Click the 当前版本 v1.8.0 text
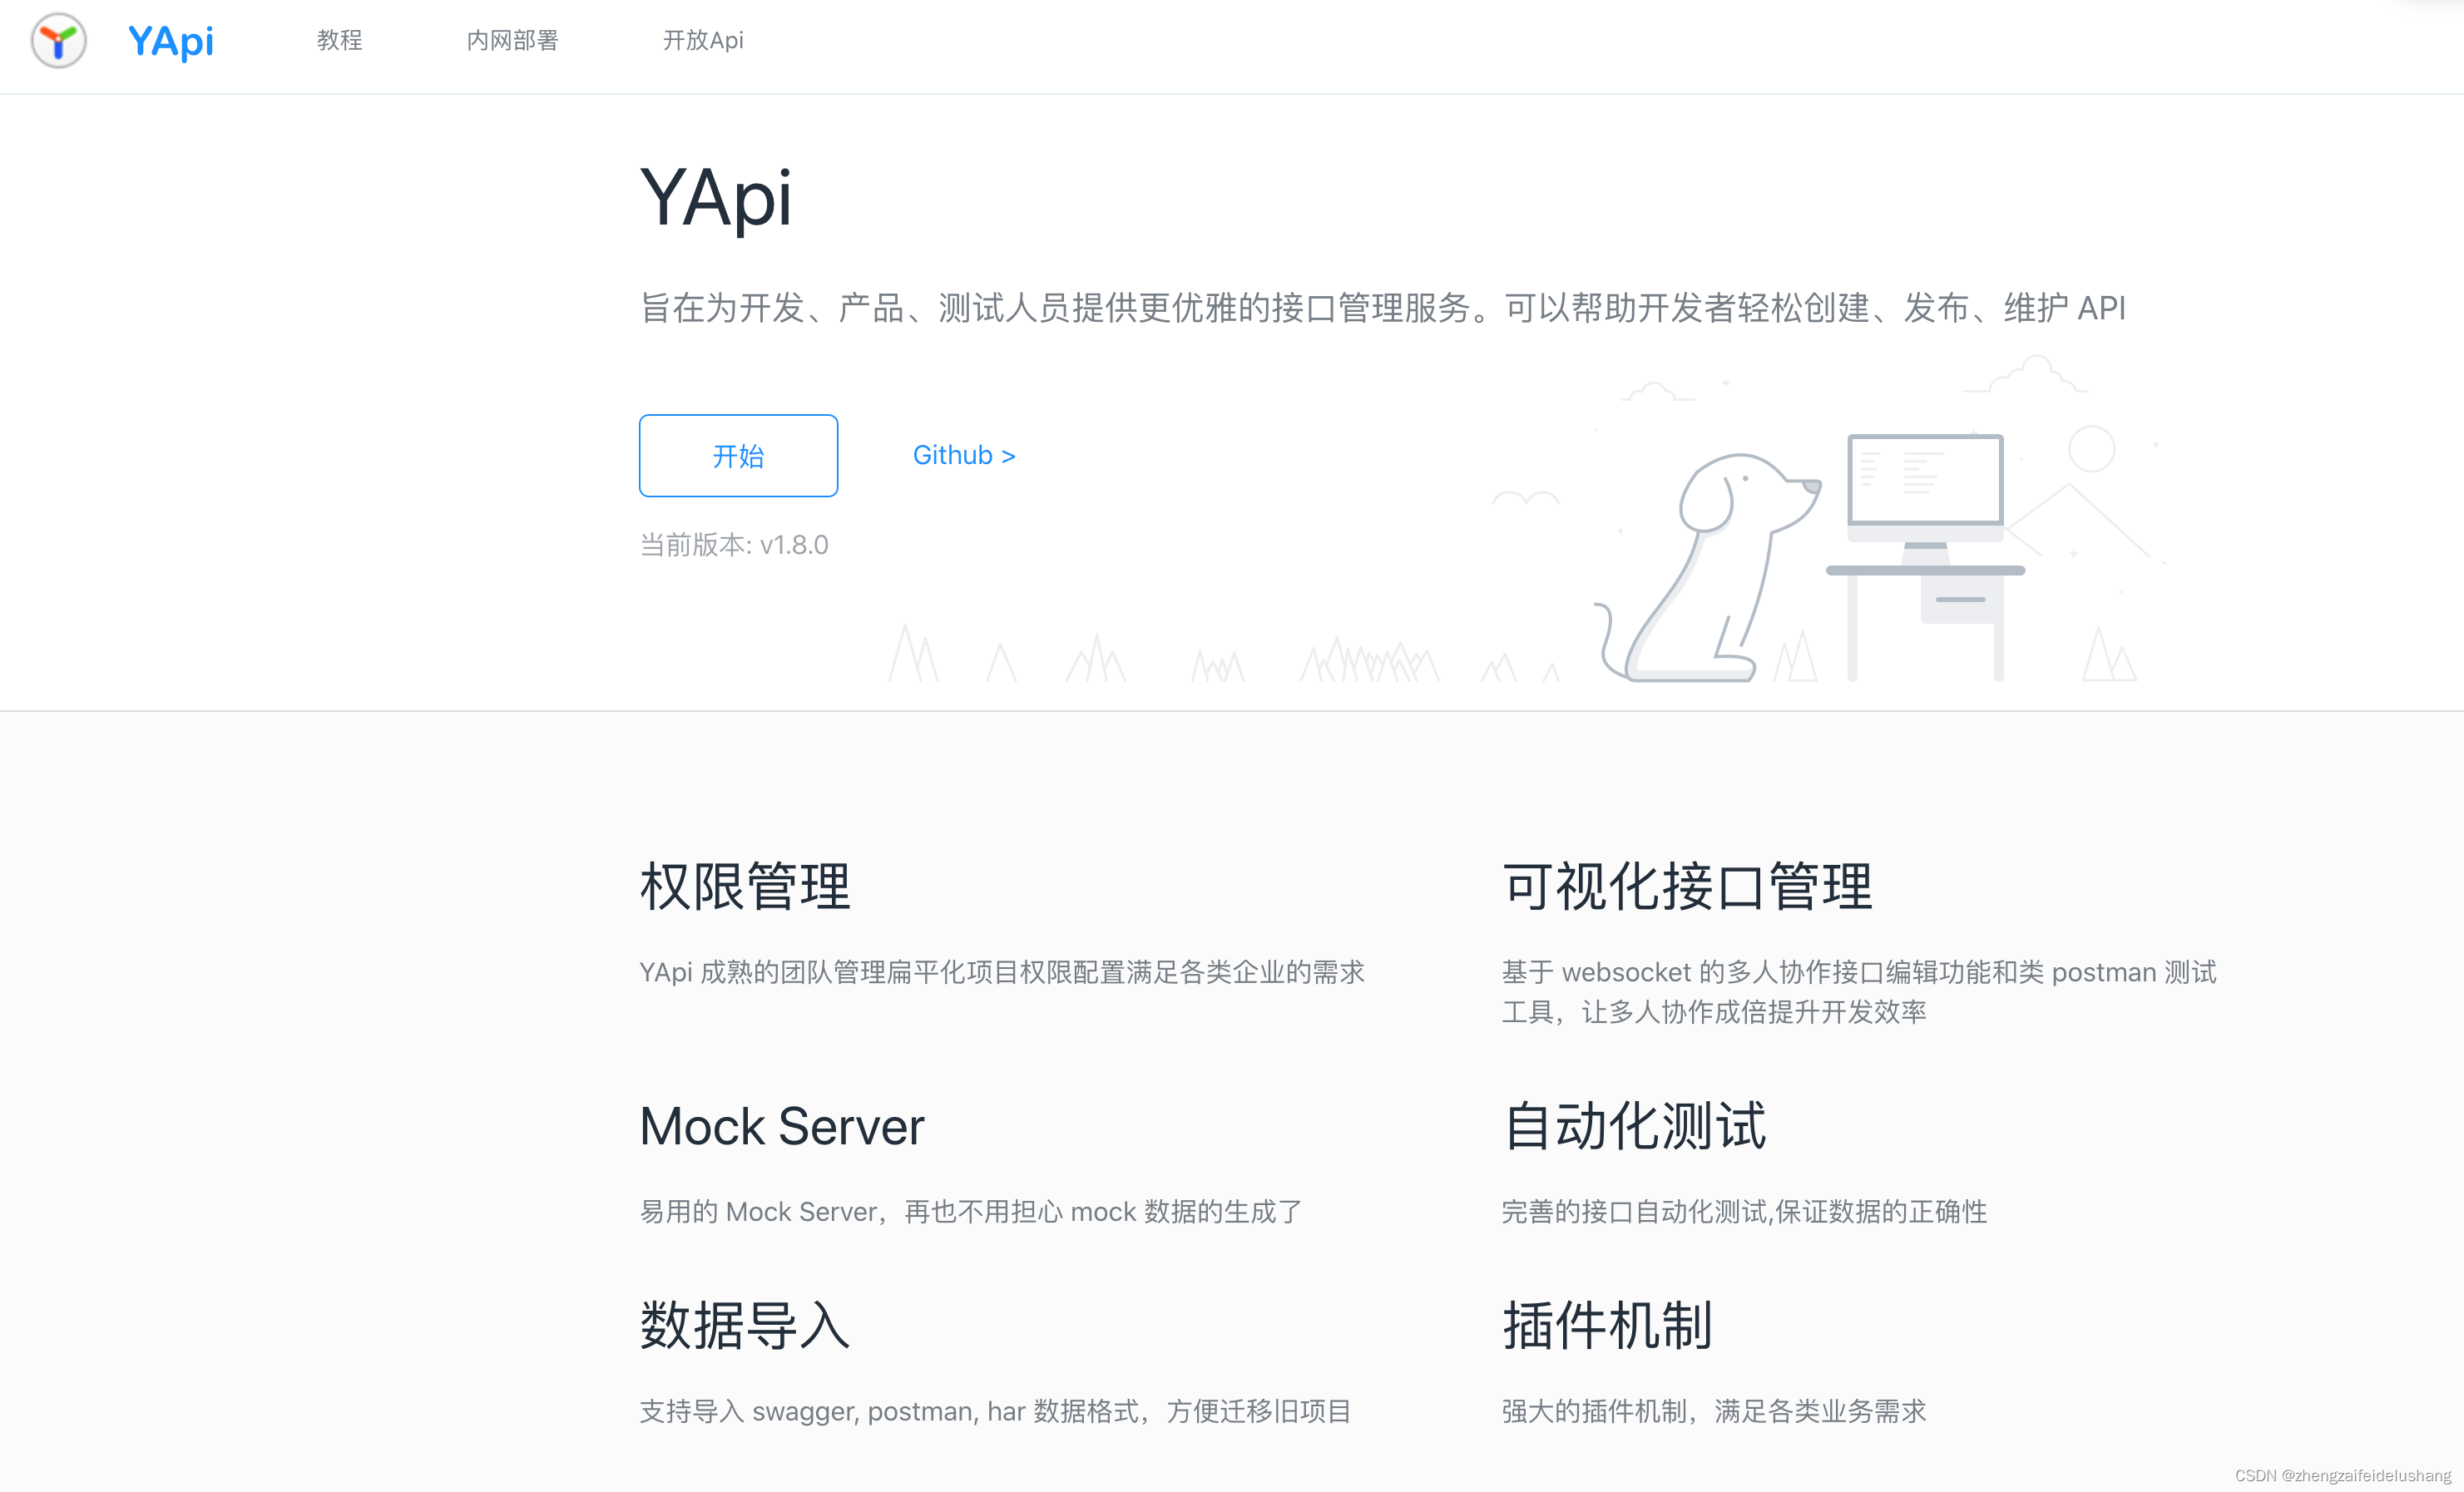Screen dimensions: 2464x1492 734,545
